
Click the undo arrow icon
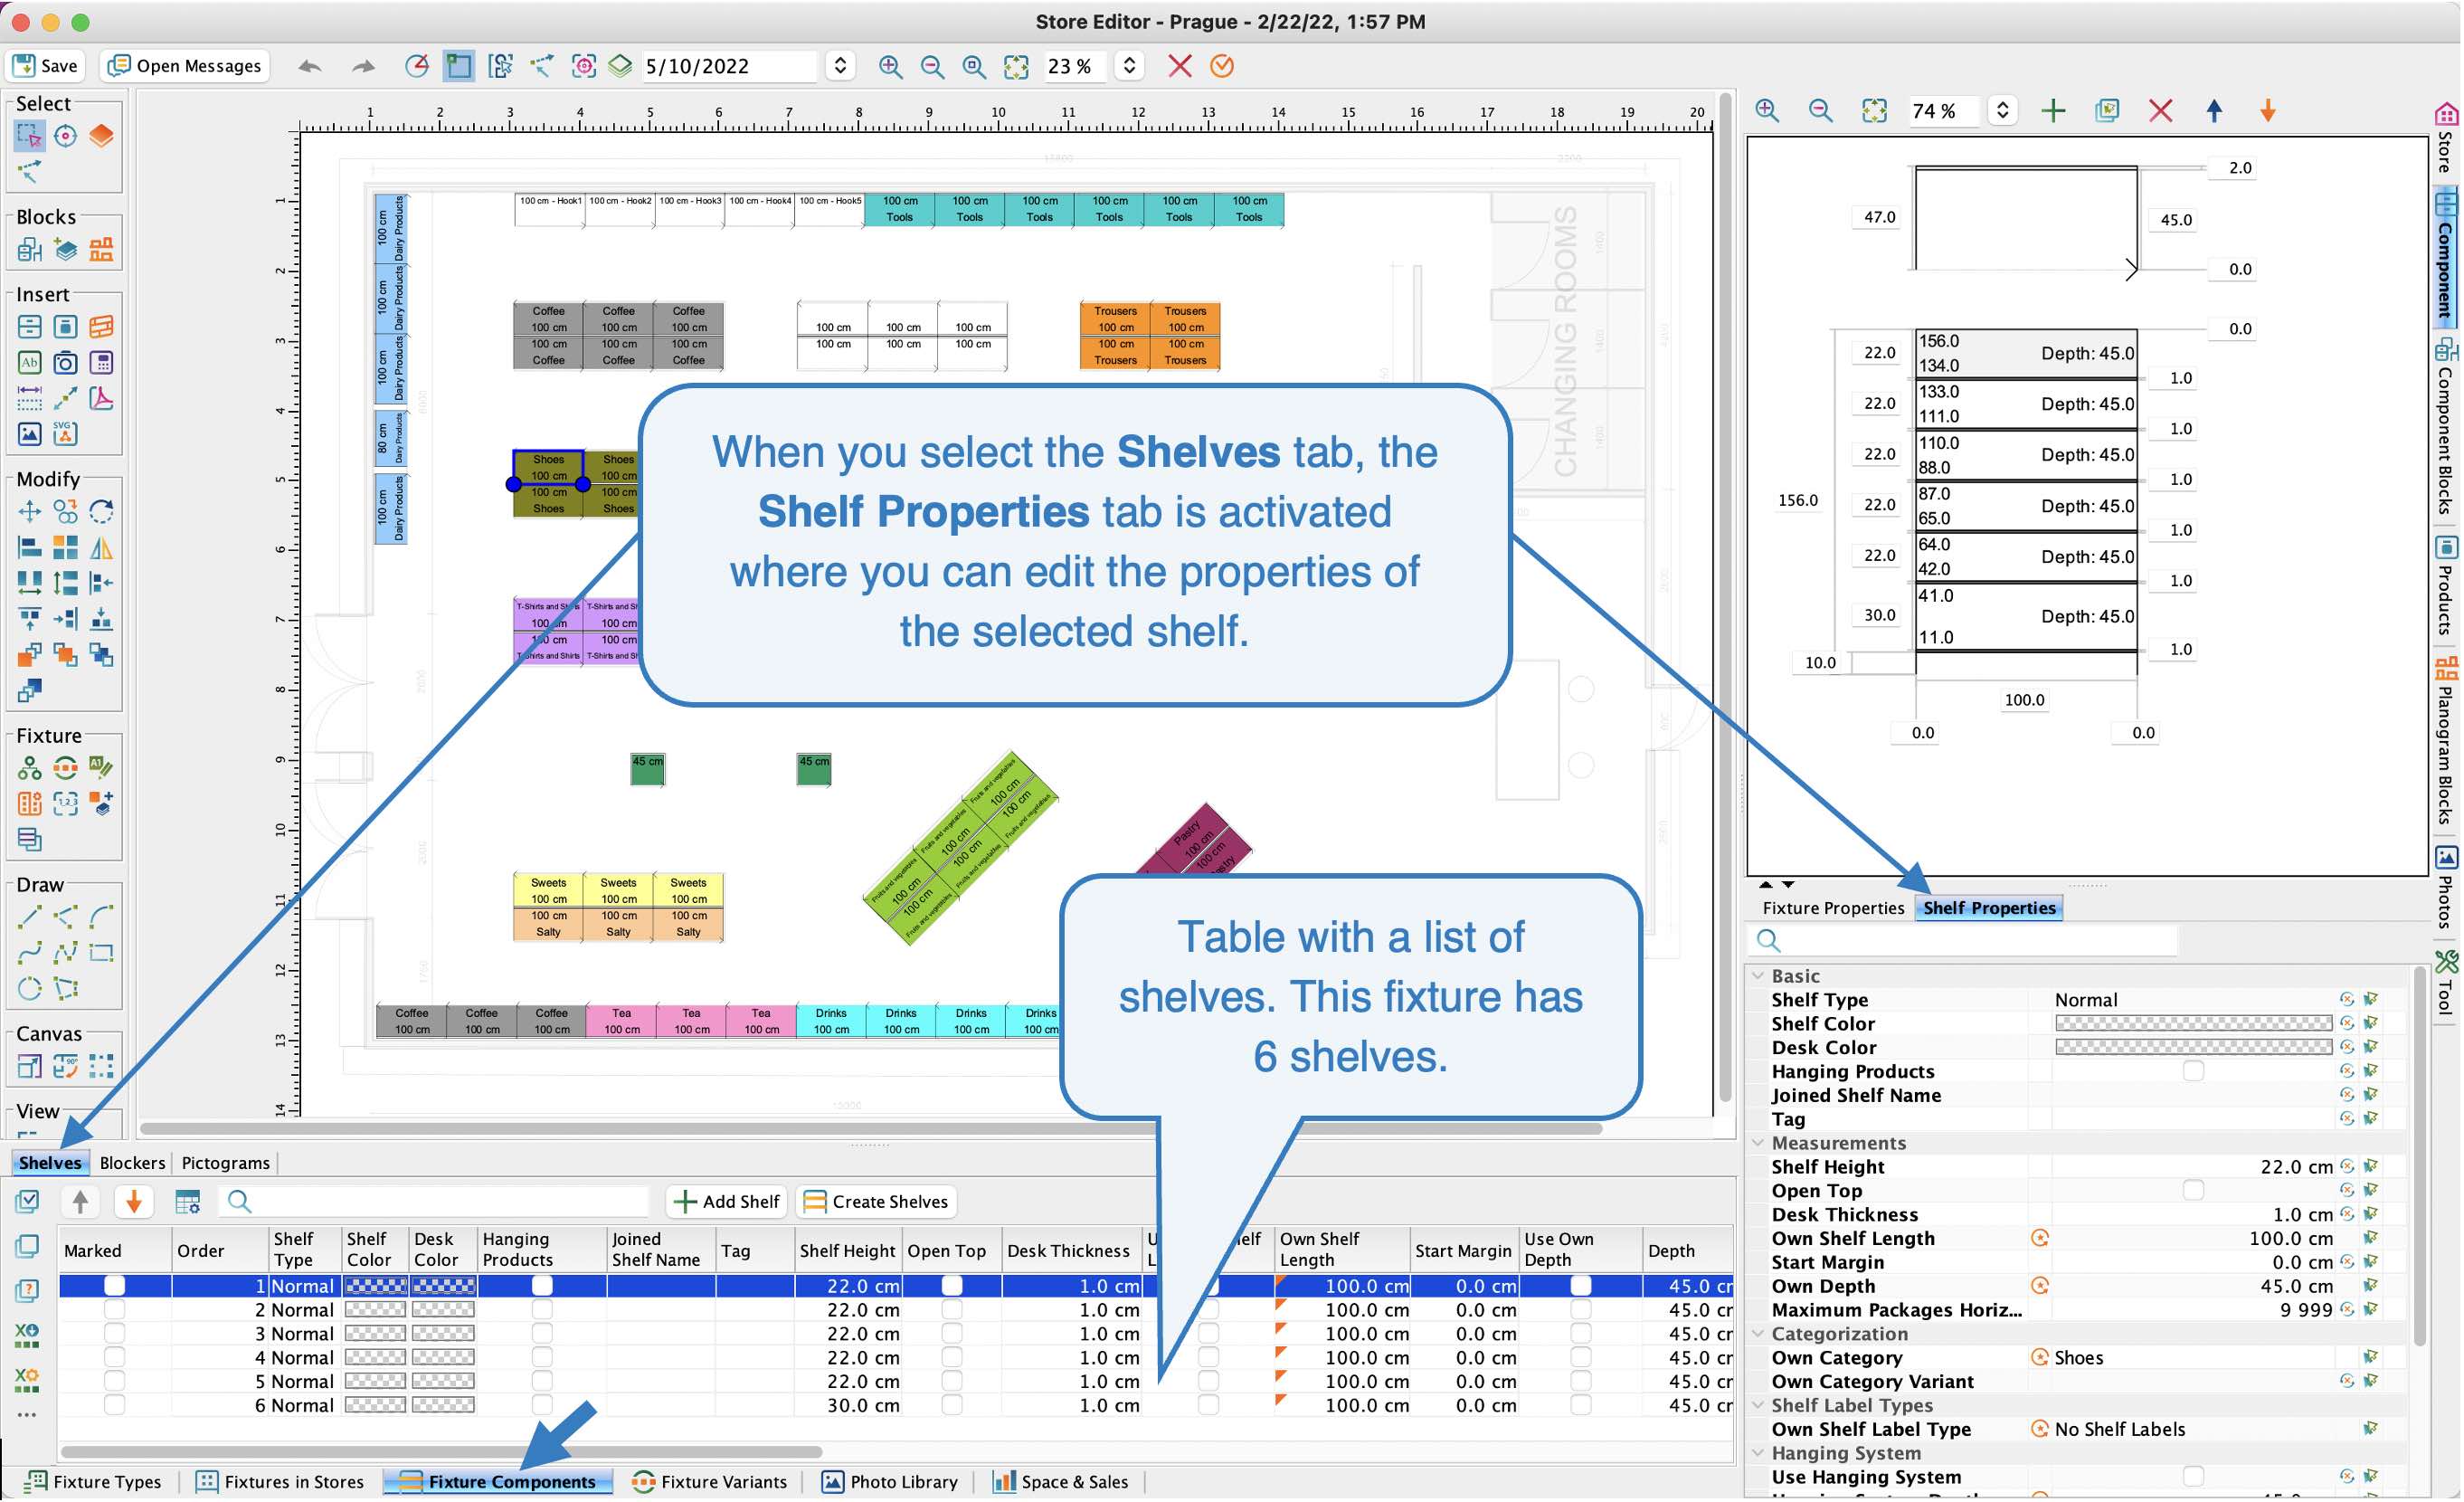point(310,66)
